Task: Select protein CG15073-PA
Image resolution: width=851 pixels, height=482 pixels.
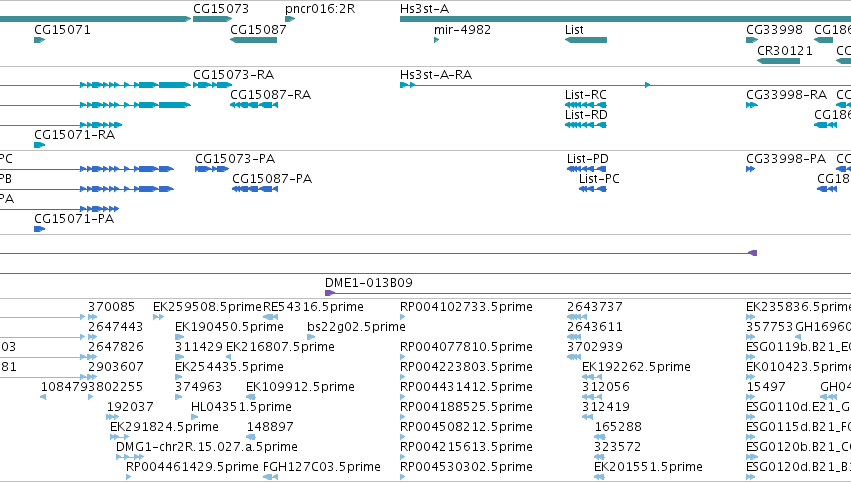Action: point(235,159)
